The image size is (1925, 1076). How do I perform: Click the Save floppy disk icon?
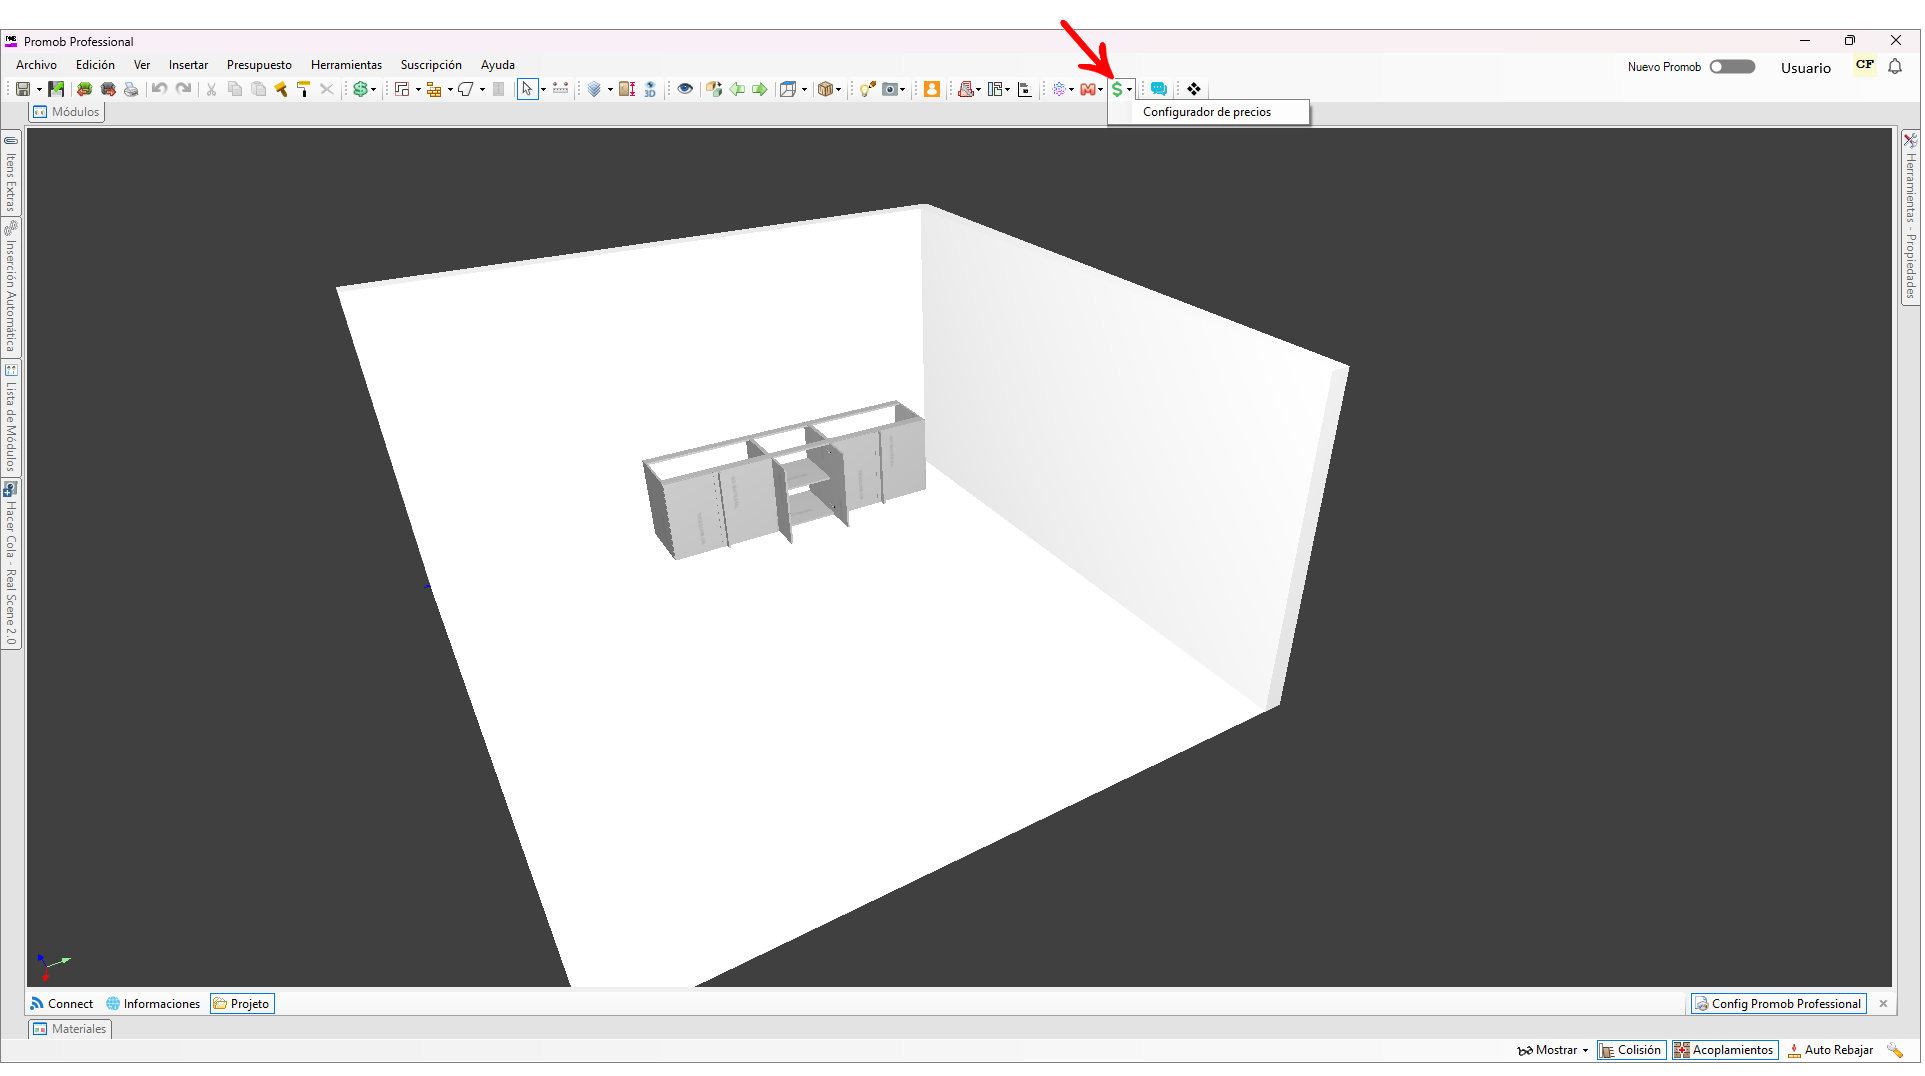tap(22, 89)
